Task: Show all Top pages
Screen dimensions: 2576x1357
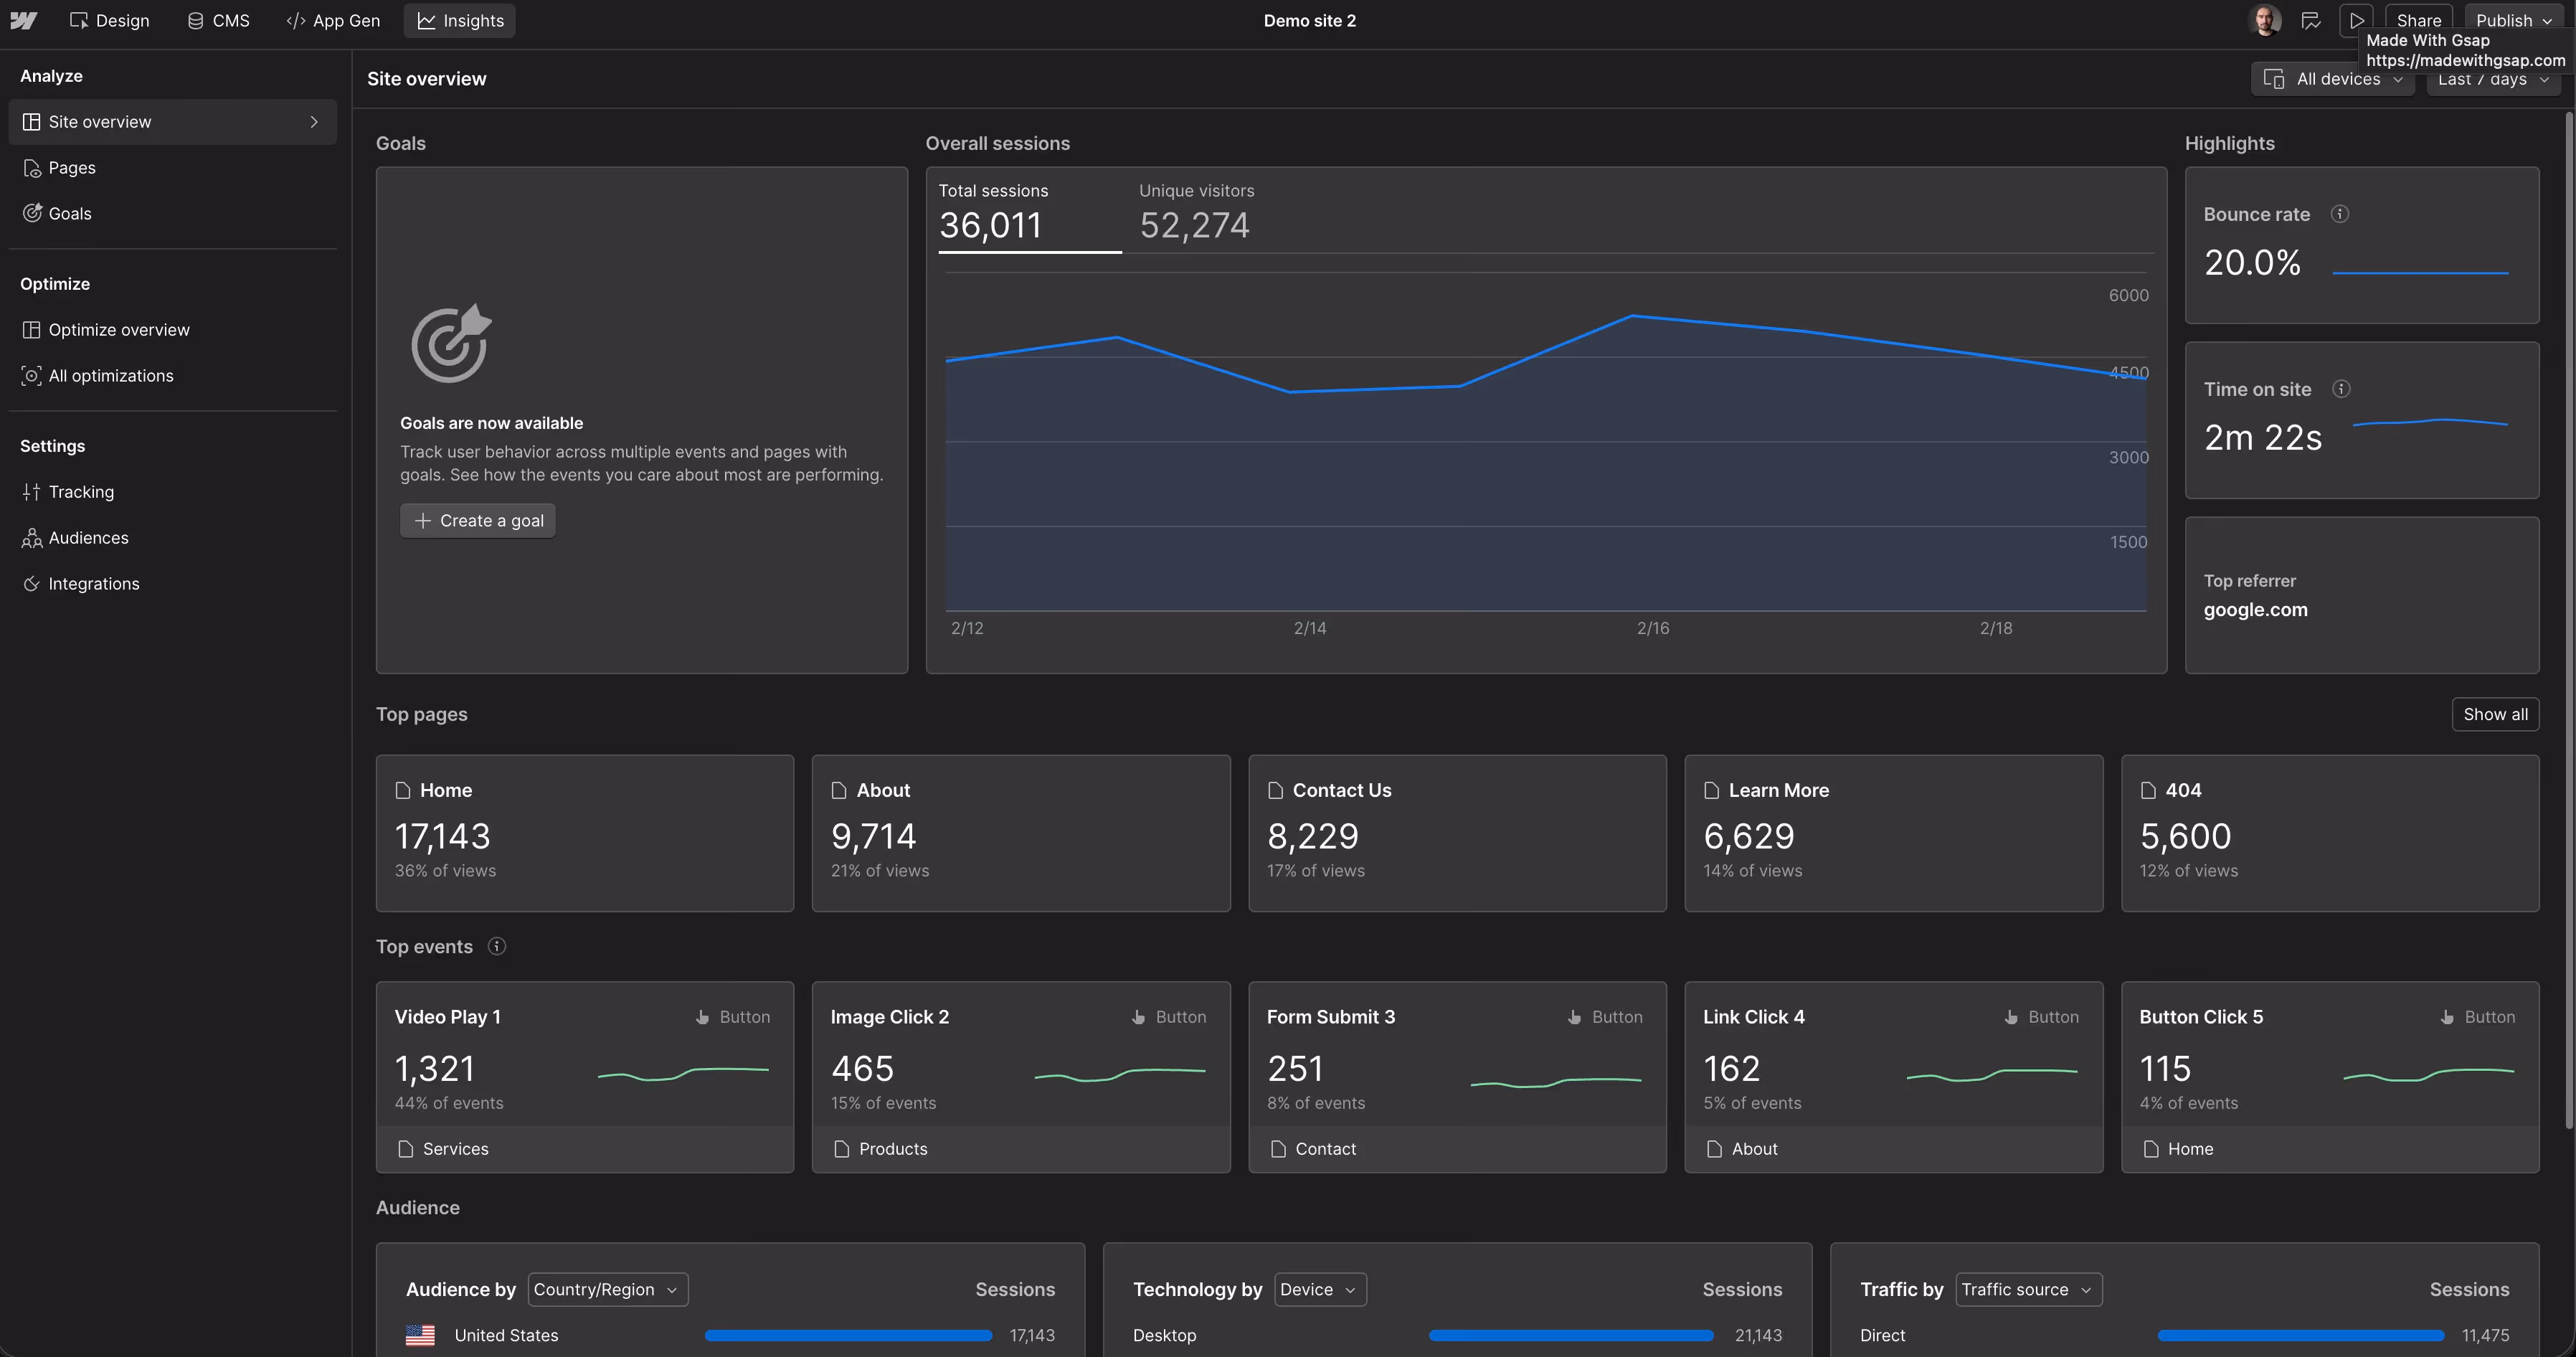Action: pos(2495,713)
